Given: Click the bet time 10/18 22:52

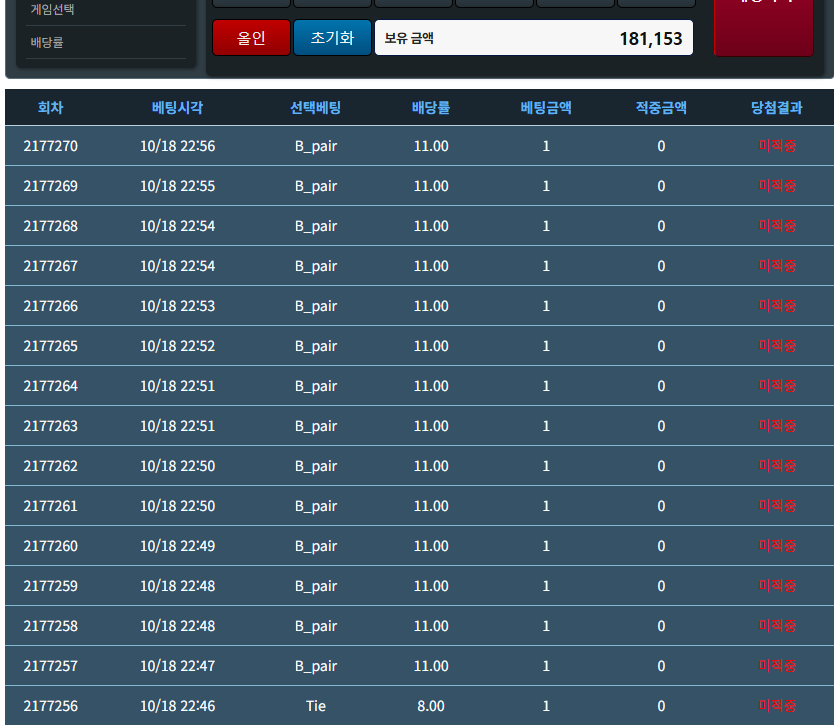Looking at the screenshot, I should pyautogui.click(x=178, y=346).
